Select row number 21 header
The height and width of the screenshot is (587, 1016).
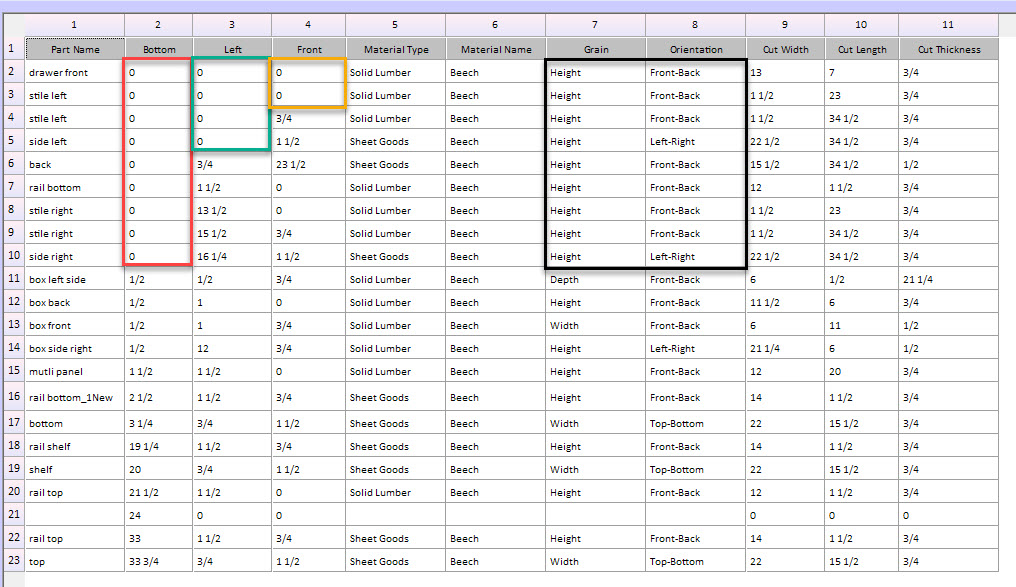click(x=14, y=514)
